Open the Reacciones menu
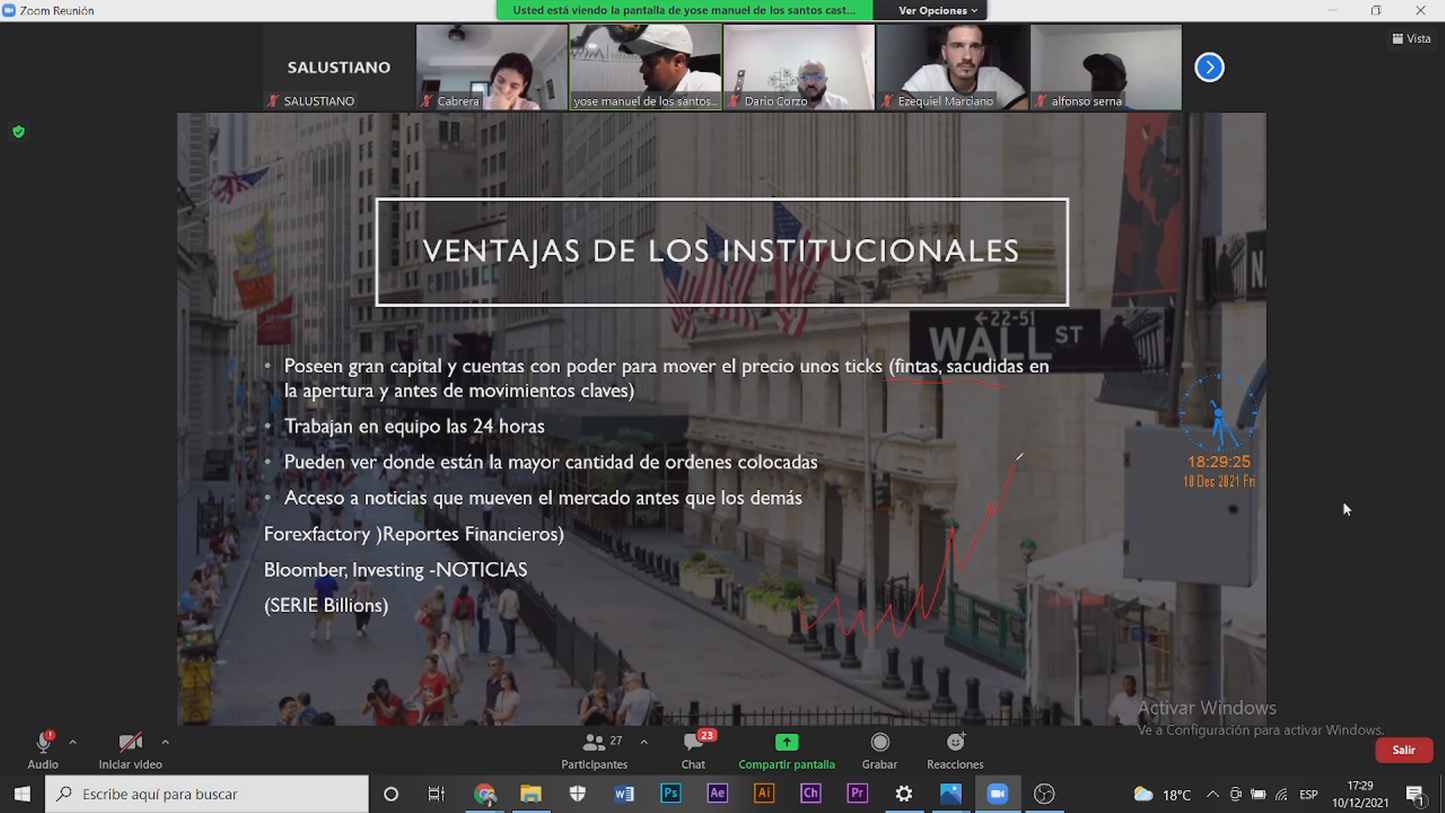Viewport: 1445px width, 813px height. 955,749
